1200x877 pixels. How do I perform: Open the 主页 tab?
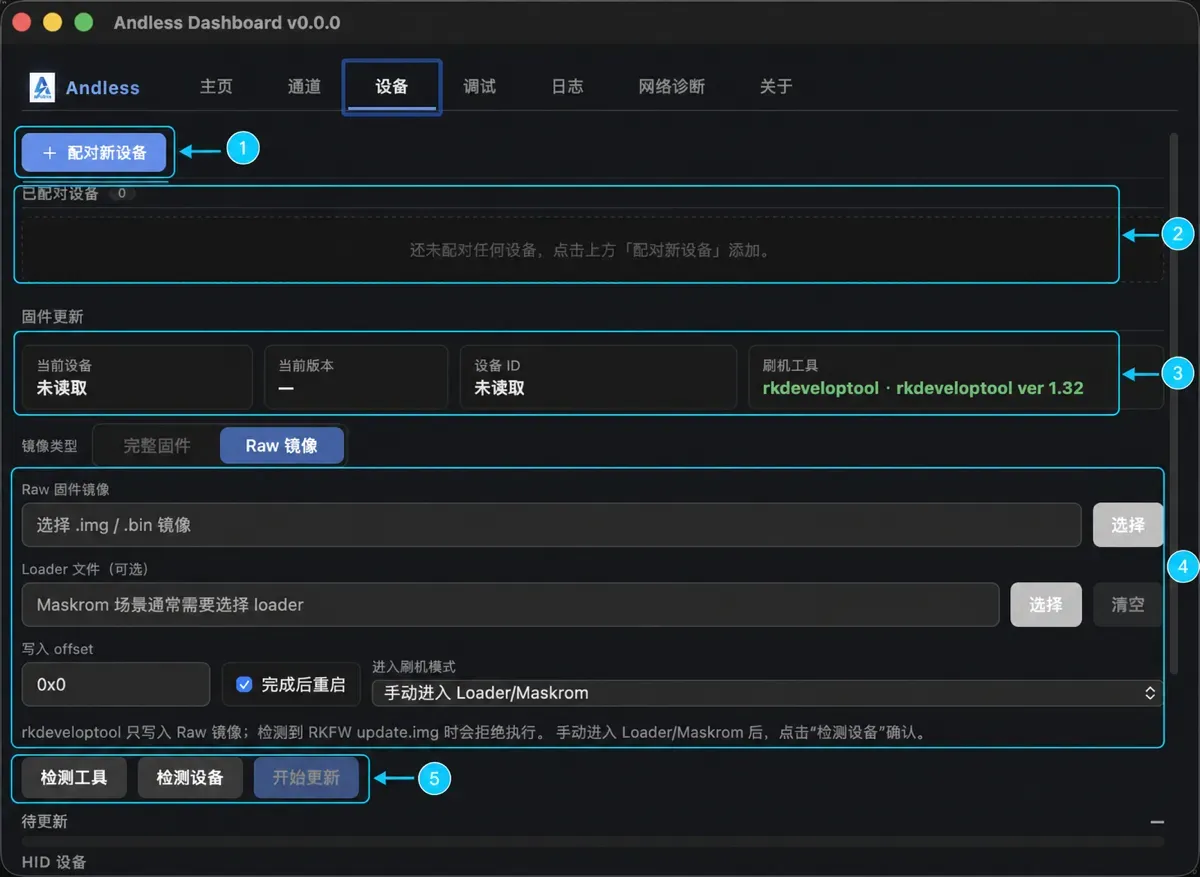point(216,86)
